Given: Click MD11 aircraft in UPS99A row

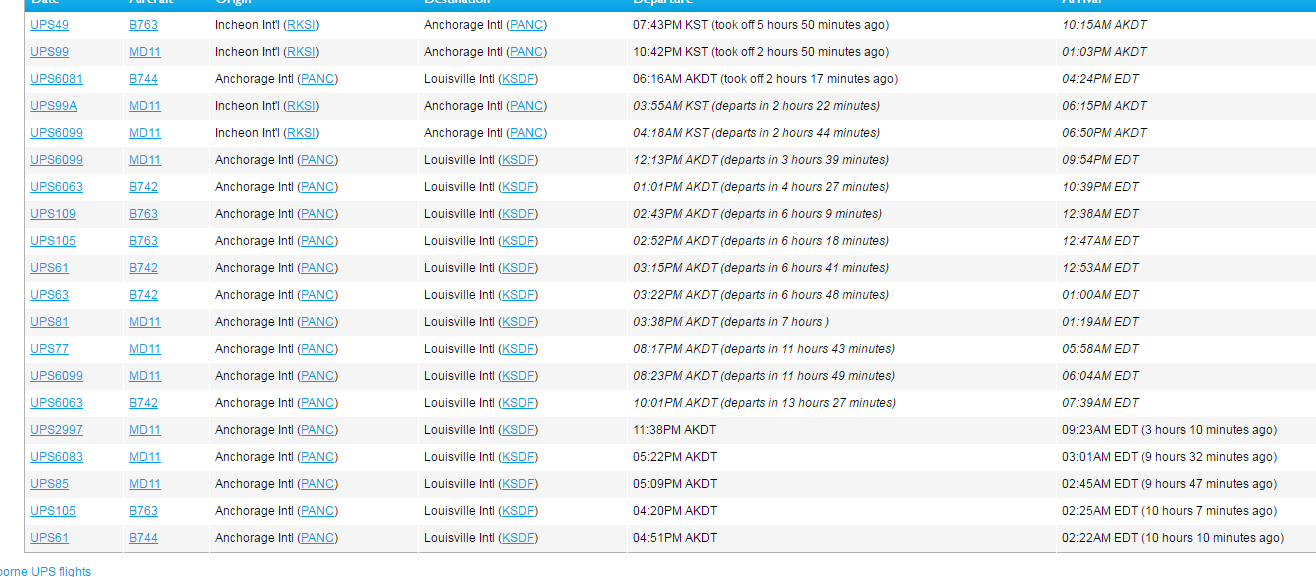Looking at the screenshot, I should coord(145,106).
